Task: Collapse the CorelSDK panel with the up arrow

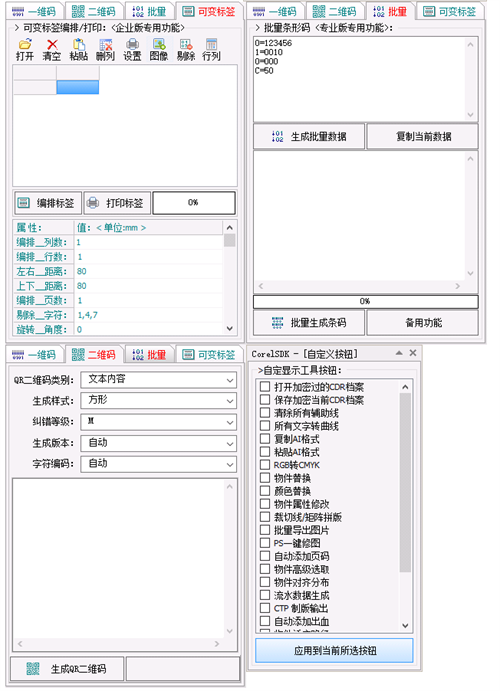Action: (x=399, y=353)
